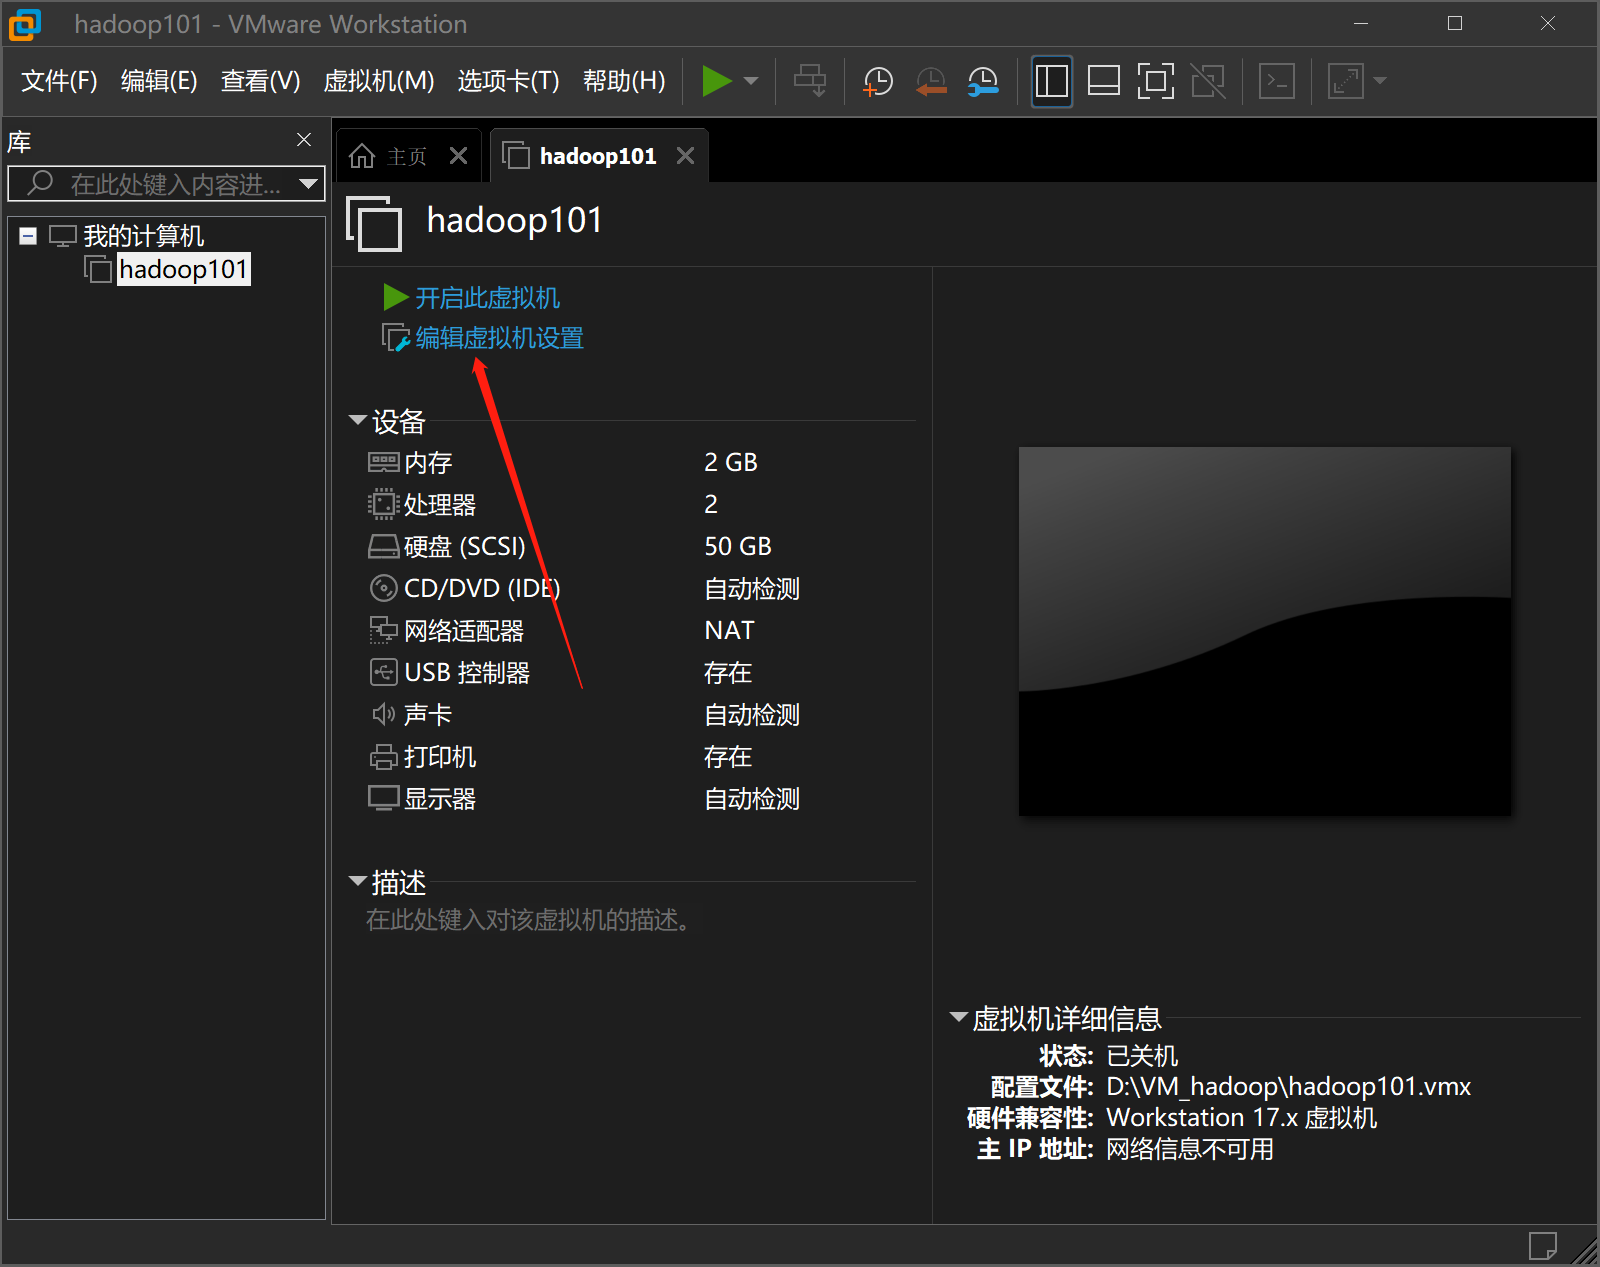Click the NAT network value
This screenshot has width=1600, height=1267.
click(730, 631)
